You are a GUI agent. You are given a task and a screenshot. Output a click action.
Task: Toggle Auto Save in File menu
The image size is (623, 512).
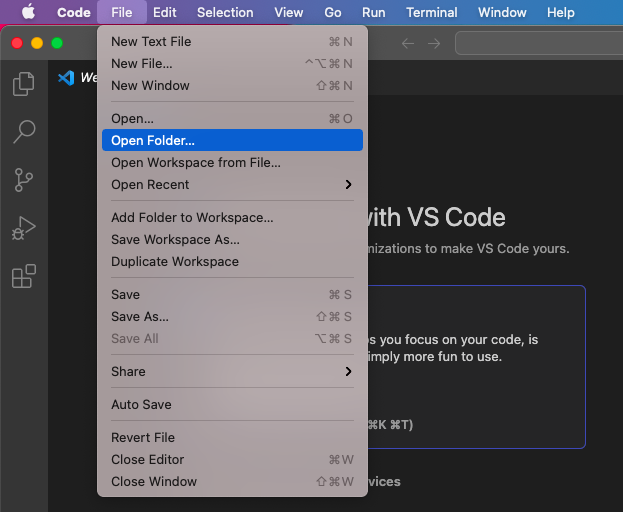[x=141, y=405]
